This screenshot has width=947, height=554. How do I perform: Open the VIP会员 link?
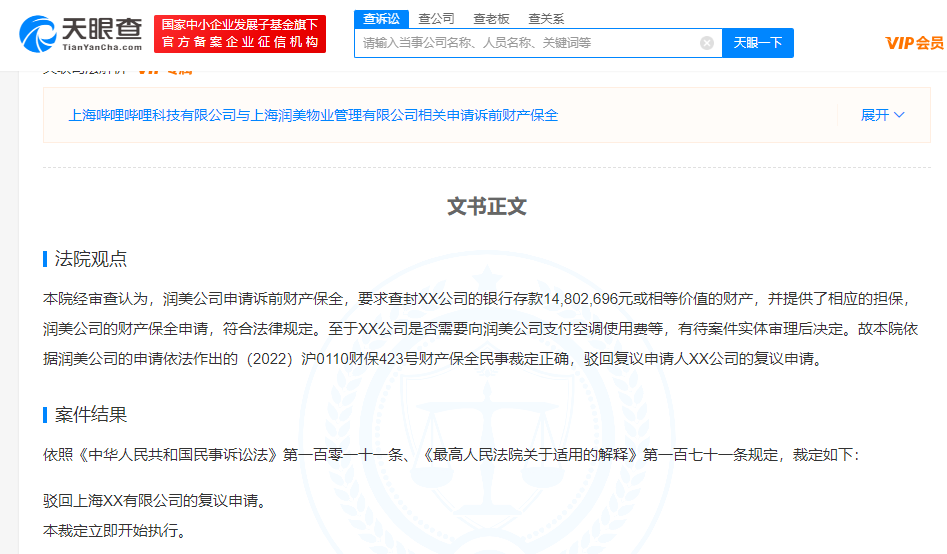pyautogui.click(x=914, y=43)
